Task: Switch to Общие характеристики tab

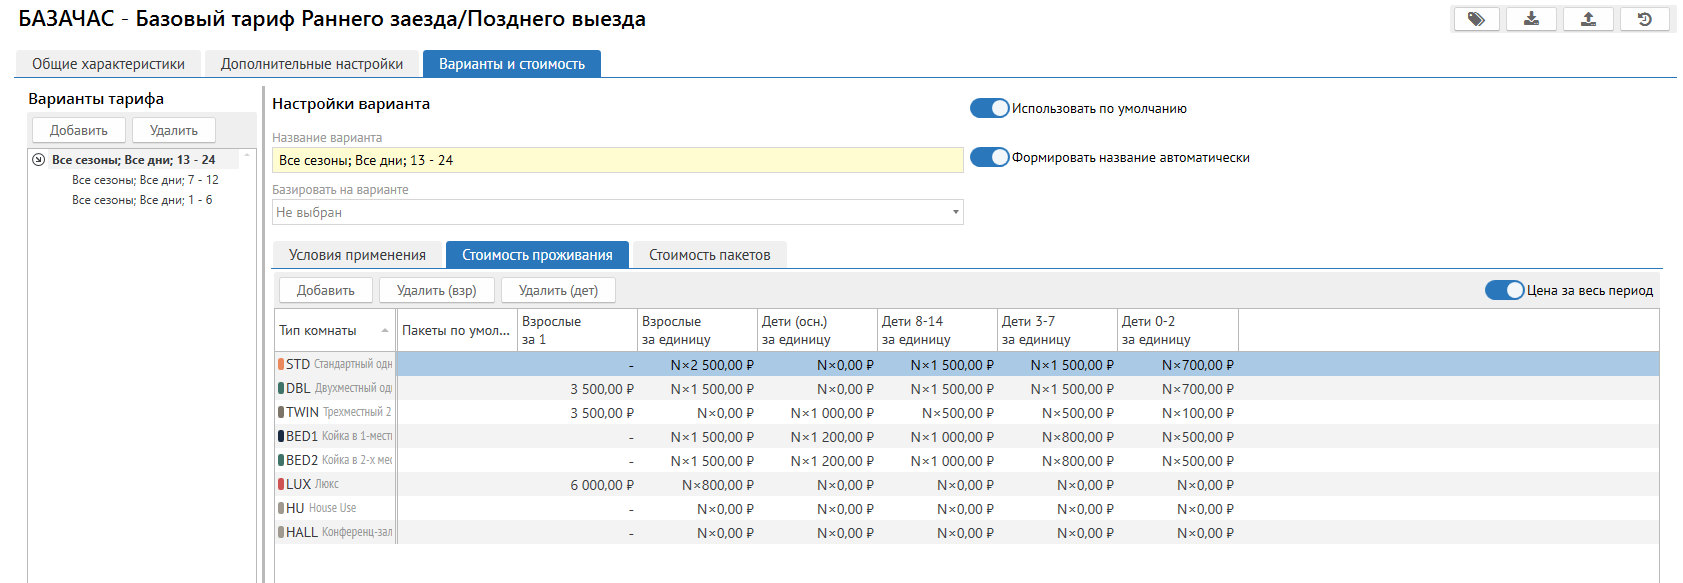Action: click(x=108, y=64)
